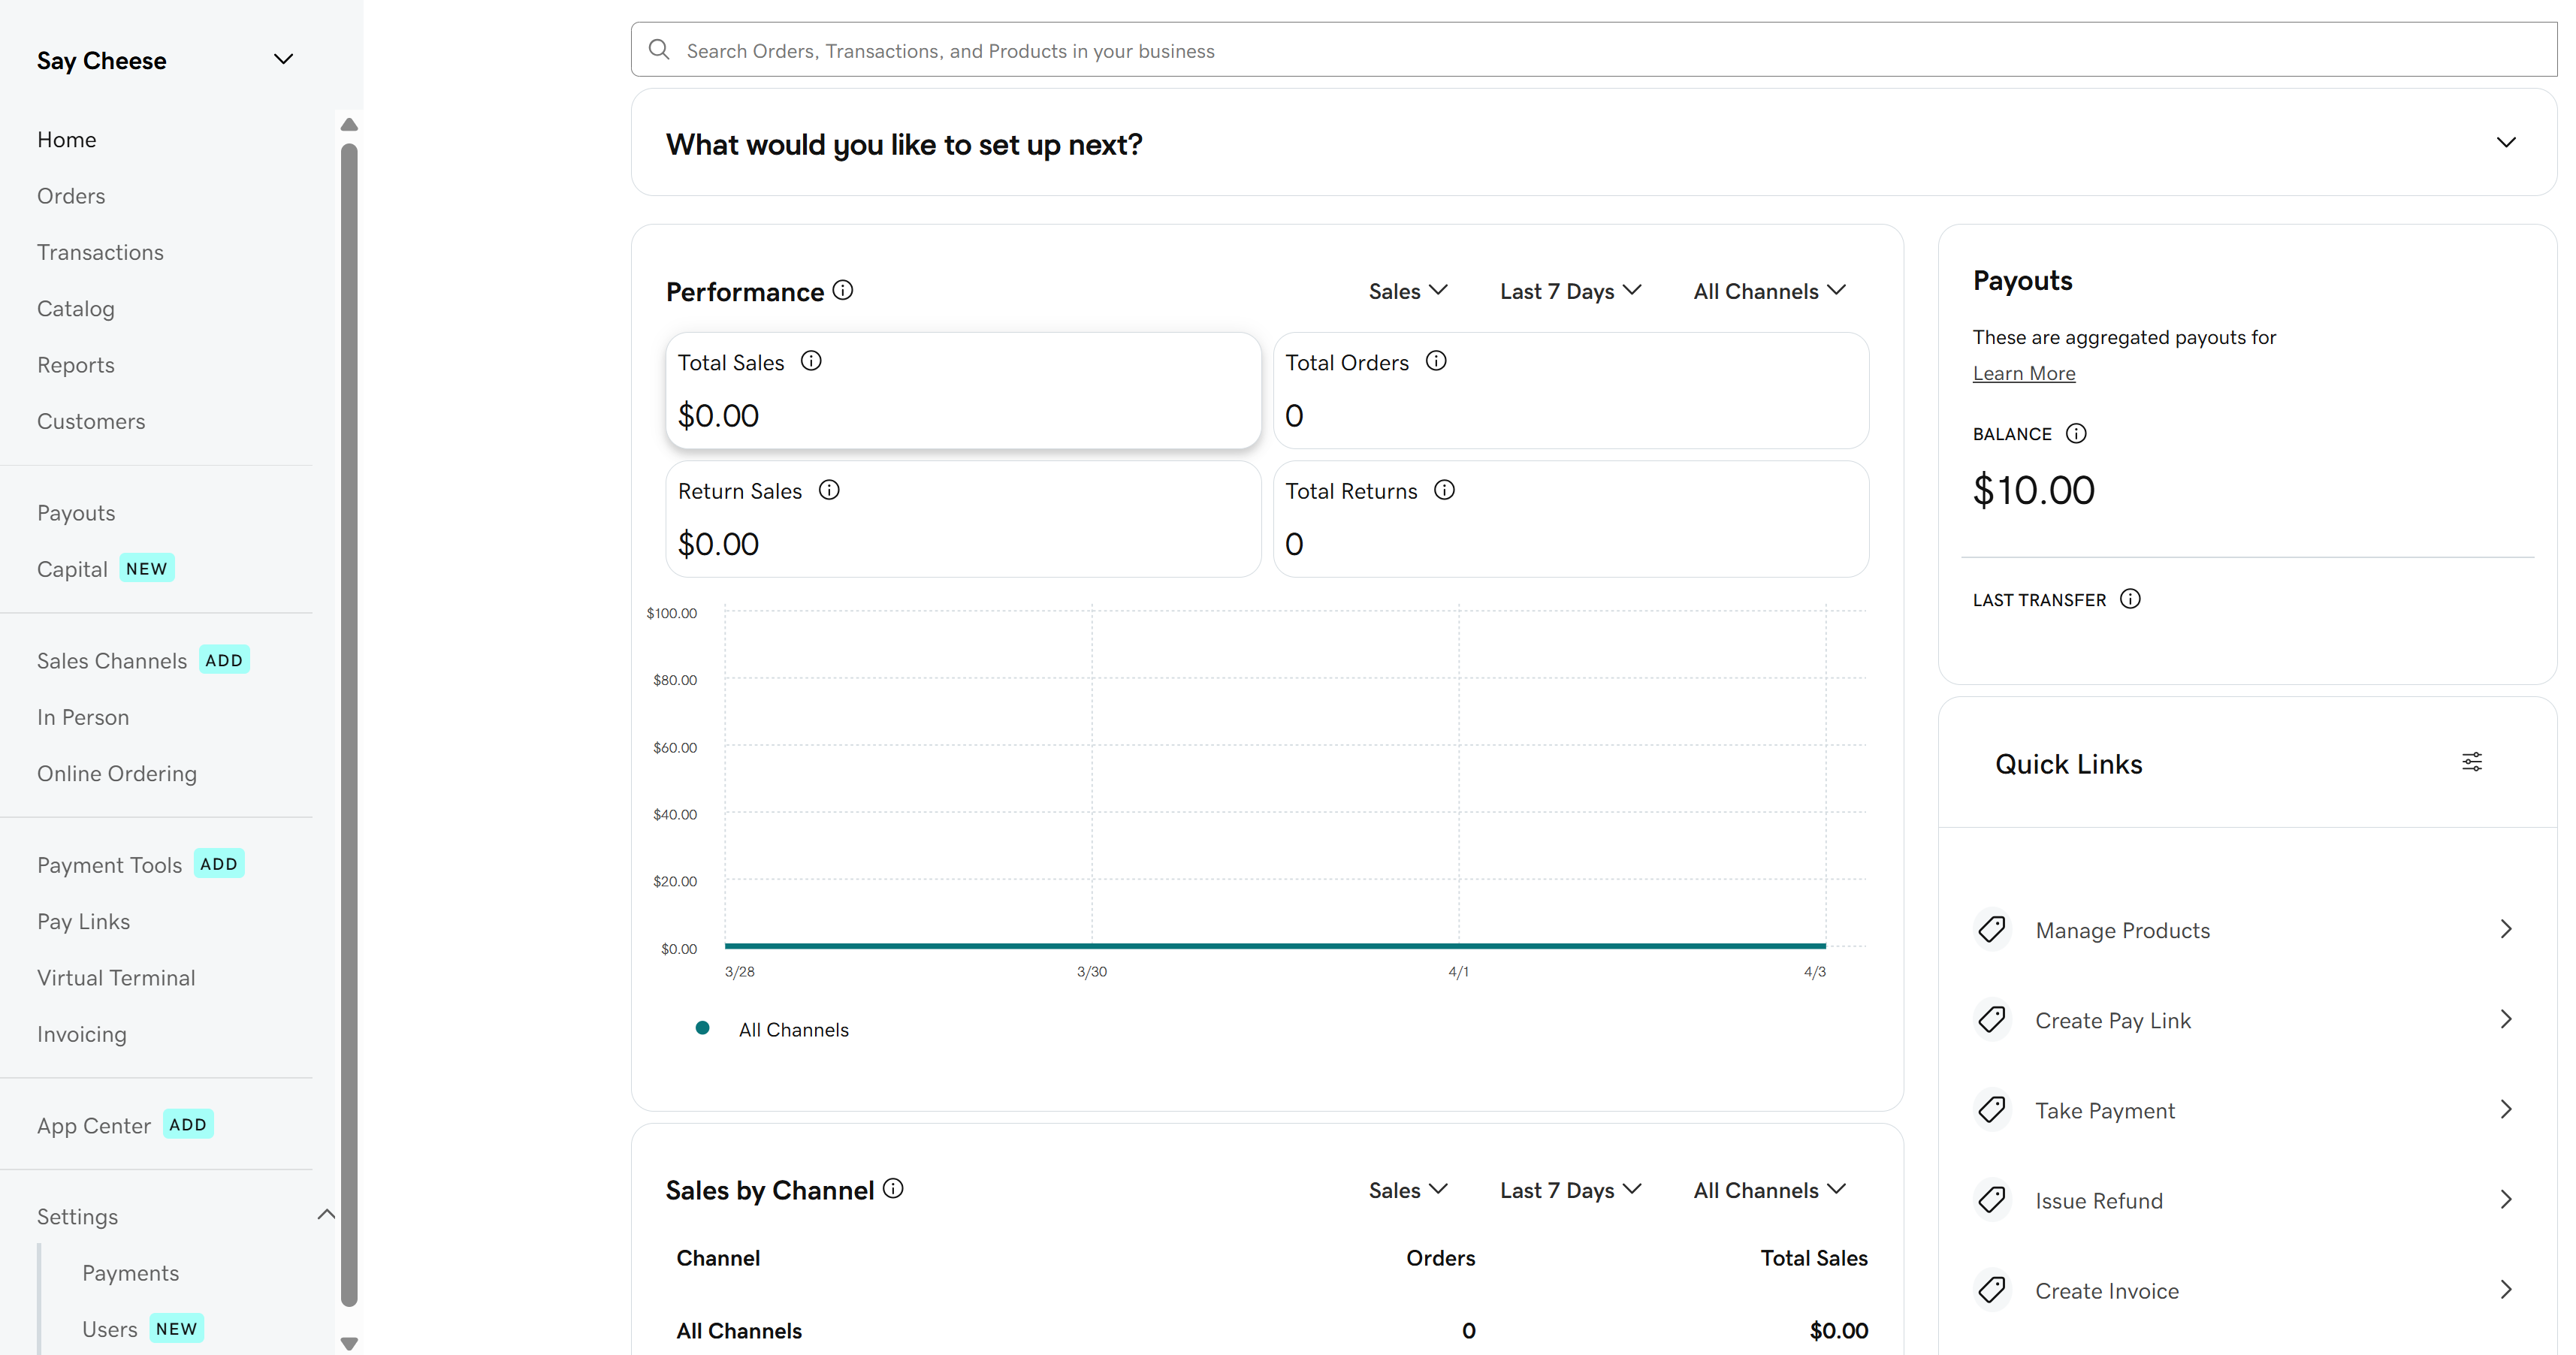Click the Sales by Channel info icon
The height and width of the screenshot is (1355, 2576).
click(893, 1188)
